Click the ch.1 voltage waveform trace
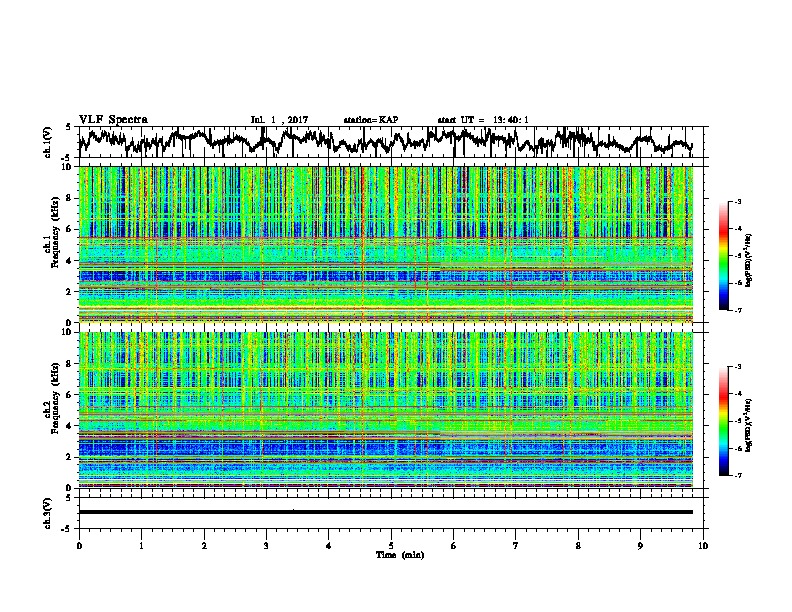 tap(386, 141)
